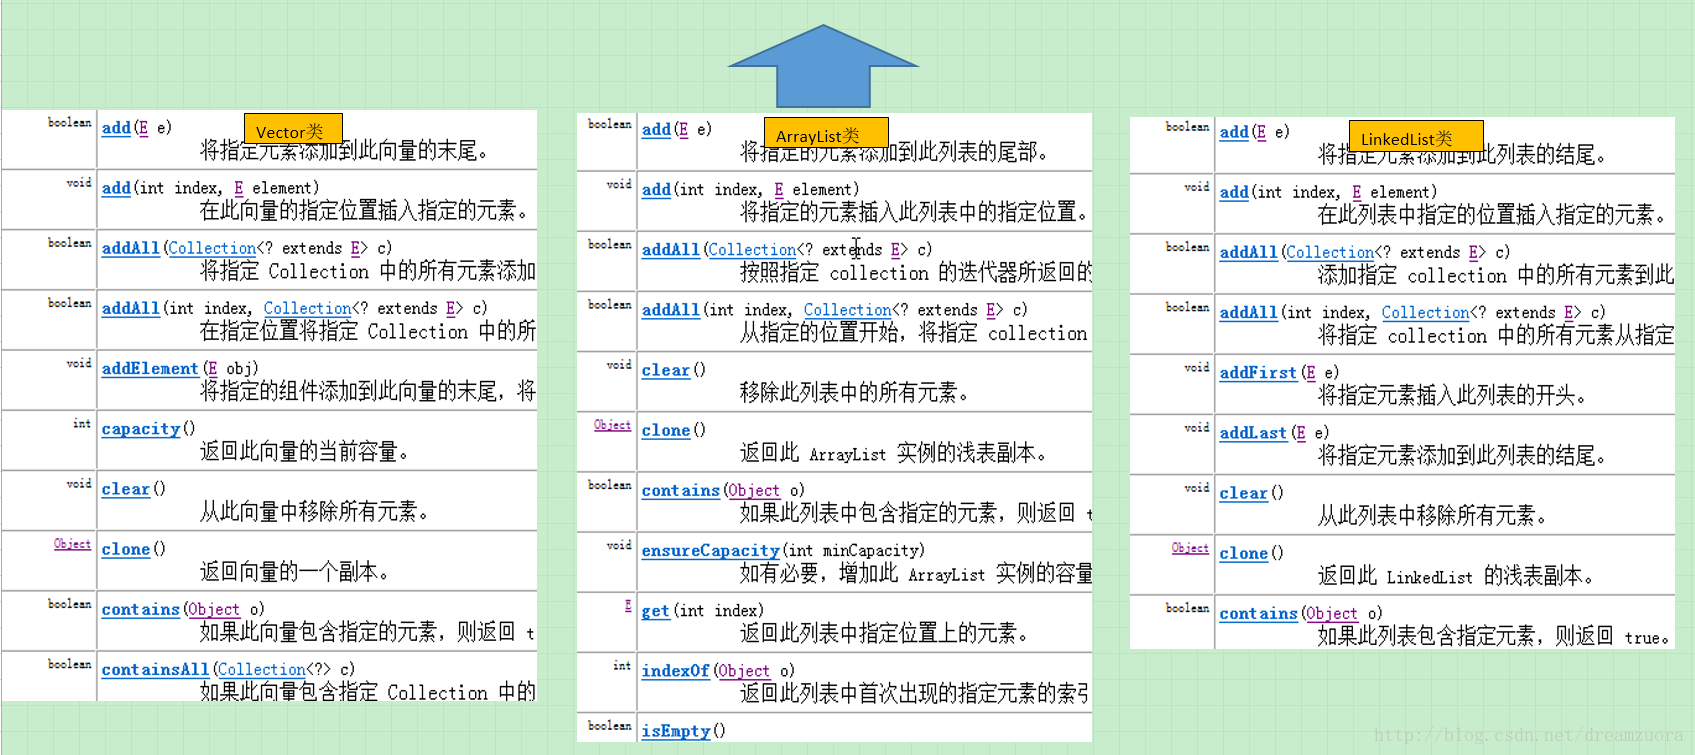Select description text '返回此向量的当前容量。'
The image size is (1695, 755).
pos(306,452)
